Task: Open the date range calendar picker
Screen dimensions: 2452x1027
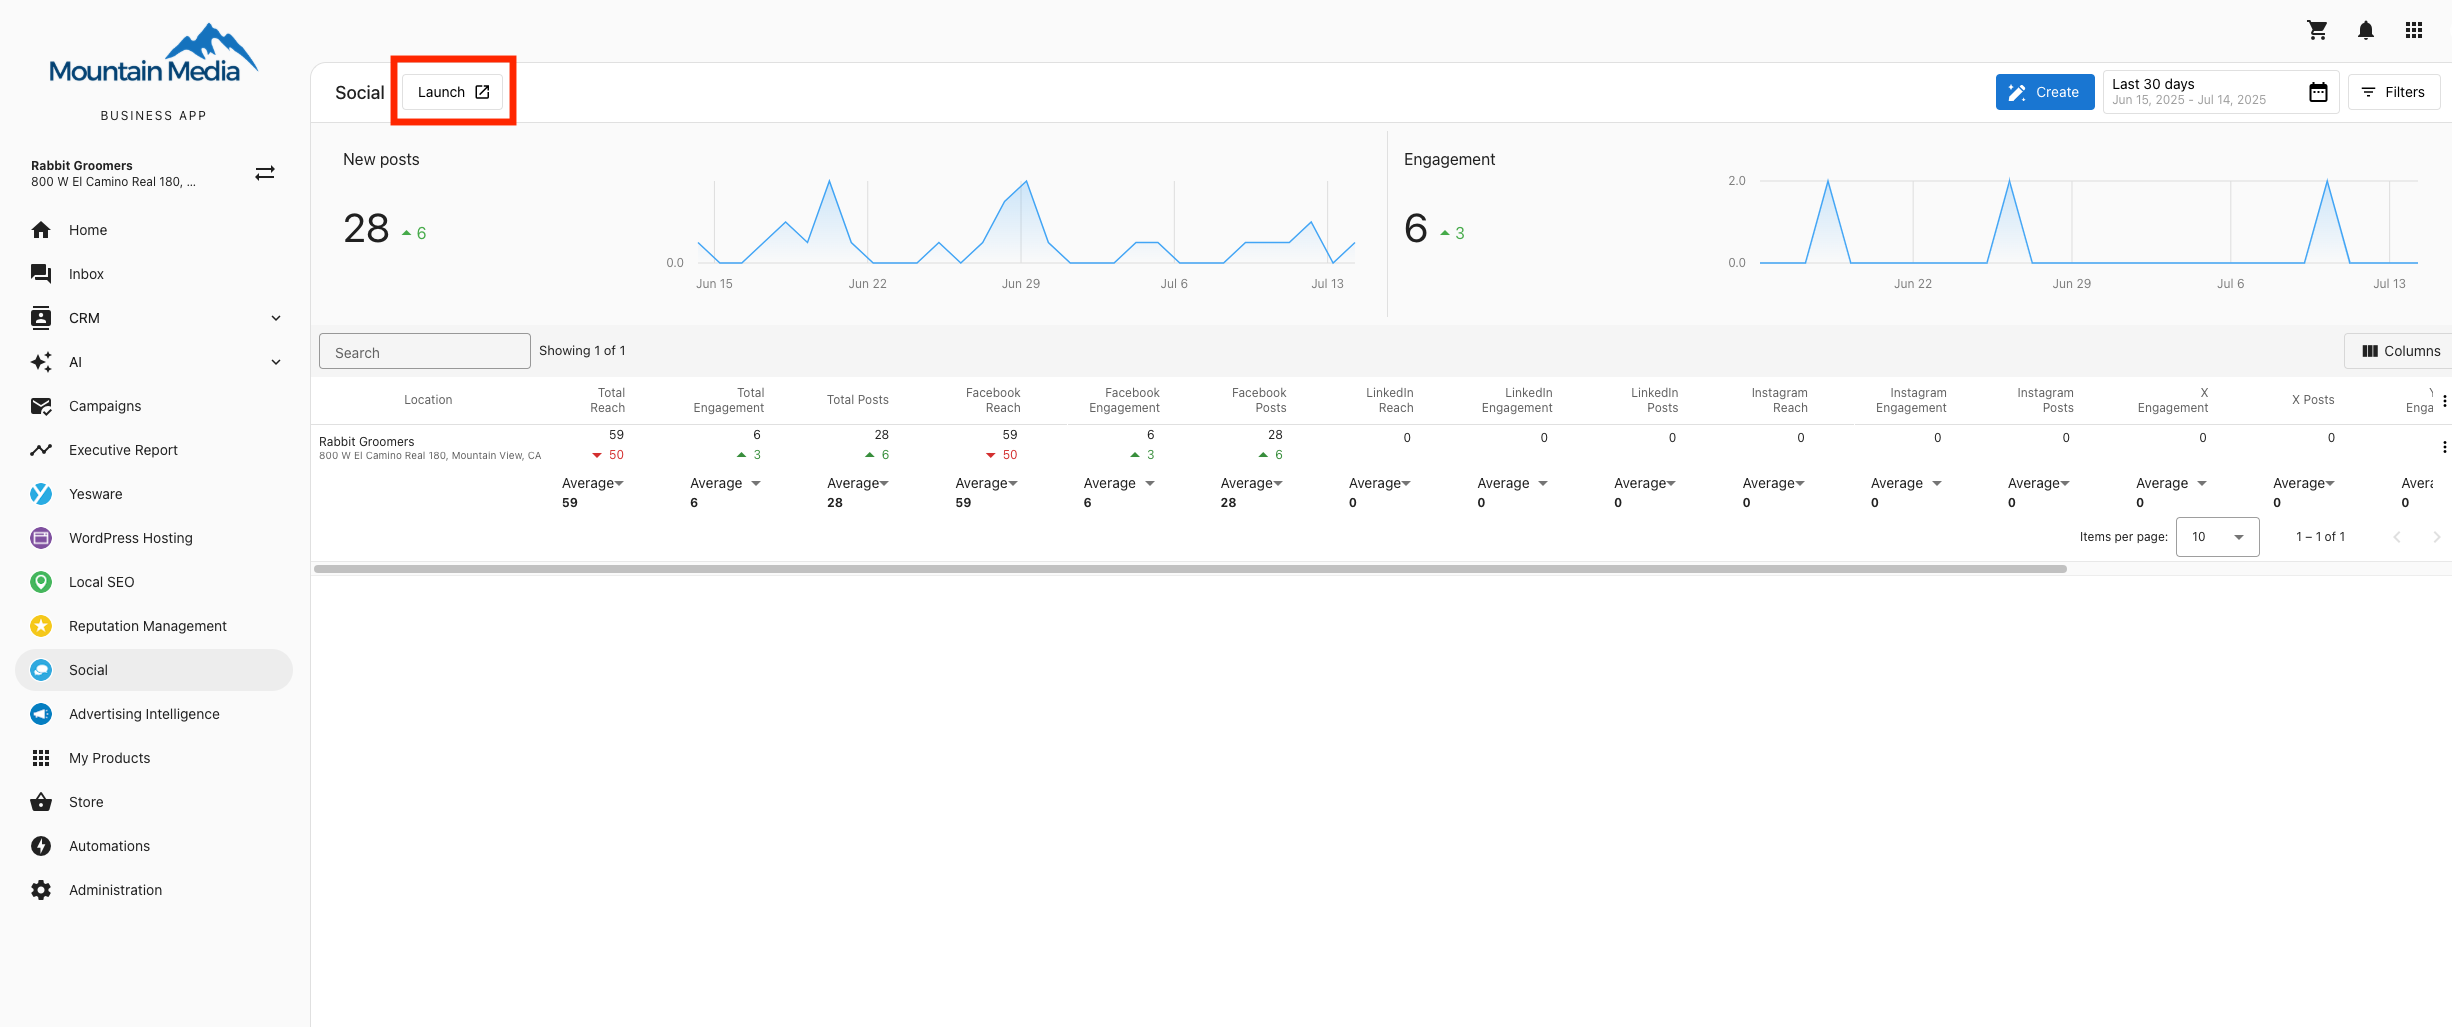Action: pyautogui.click(x=2318, y=91)
